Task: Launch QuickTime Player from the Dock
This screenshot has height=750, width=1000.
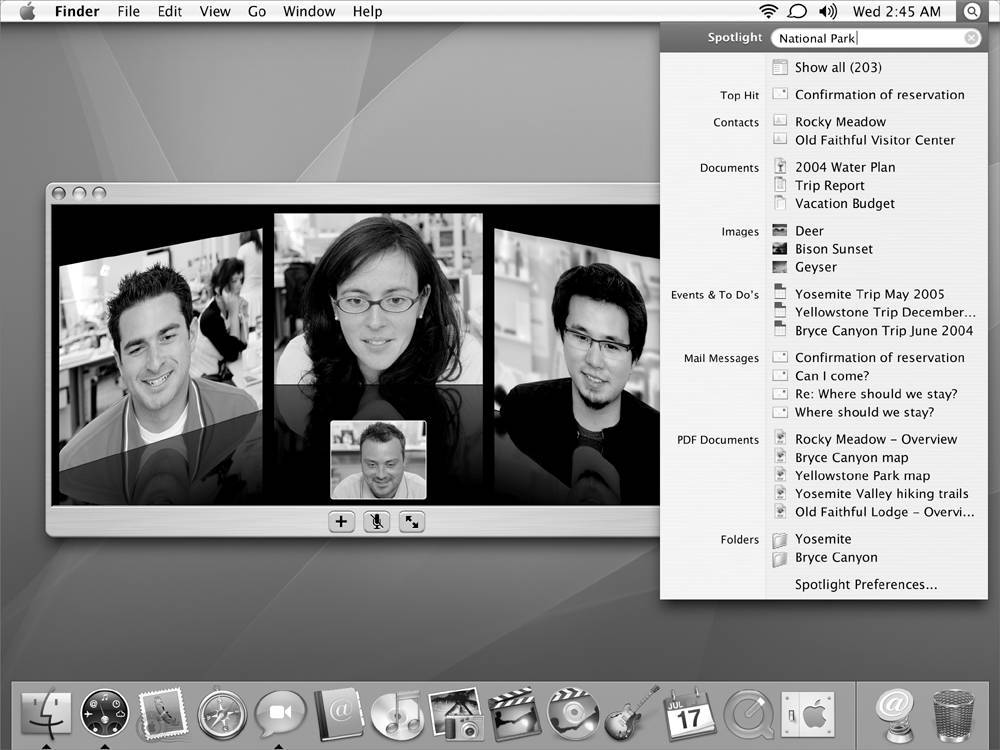Action: point(749,714)
